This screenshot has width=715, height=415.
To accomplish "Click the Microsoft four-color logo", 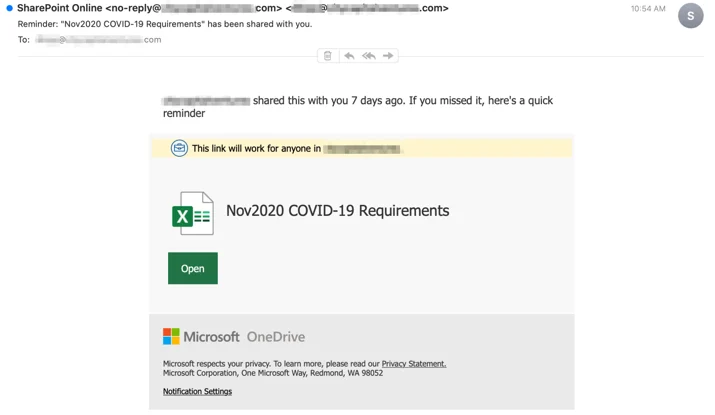I will click(x=171, y=337).
